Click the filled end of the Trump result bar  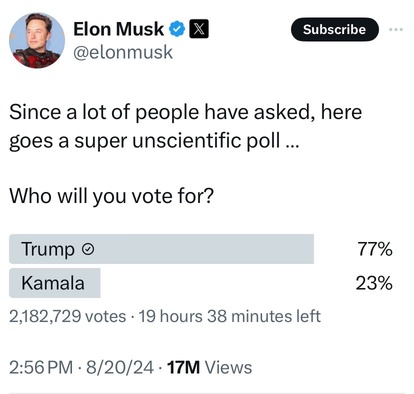pyautogui.click(x=308, y=249)
